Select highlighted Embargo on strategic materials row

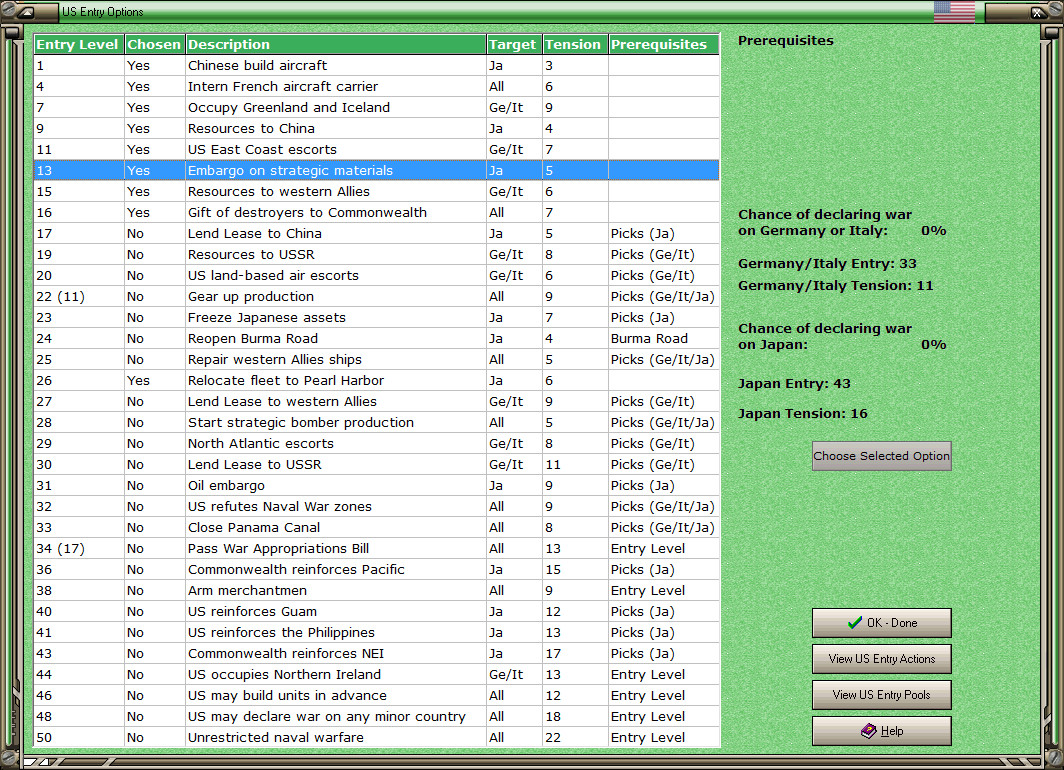[x=377, y=170]
